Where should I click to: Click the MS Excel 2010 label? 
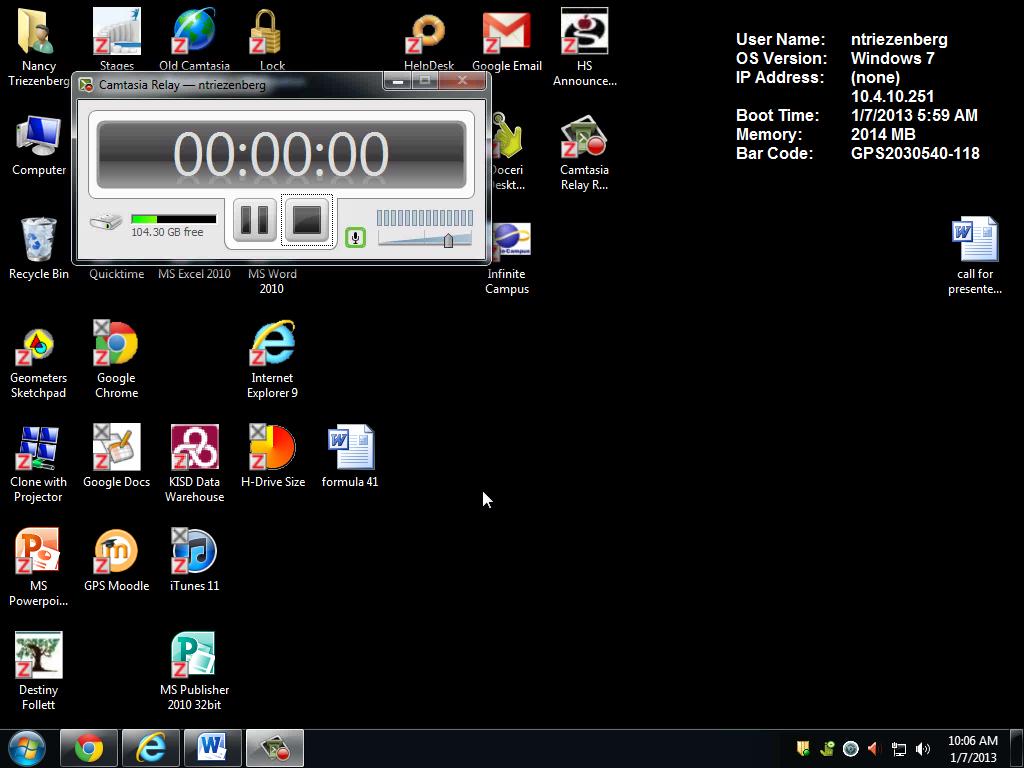[x=195, y=274]
